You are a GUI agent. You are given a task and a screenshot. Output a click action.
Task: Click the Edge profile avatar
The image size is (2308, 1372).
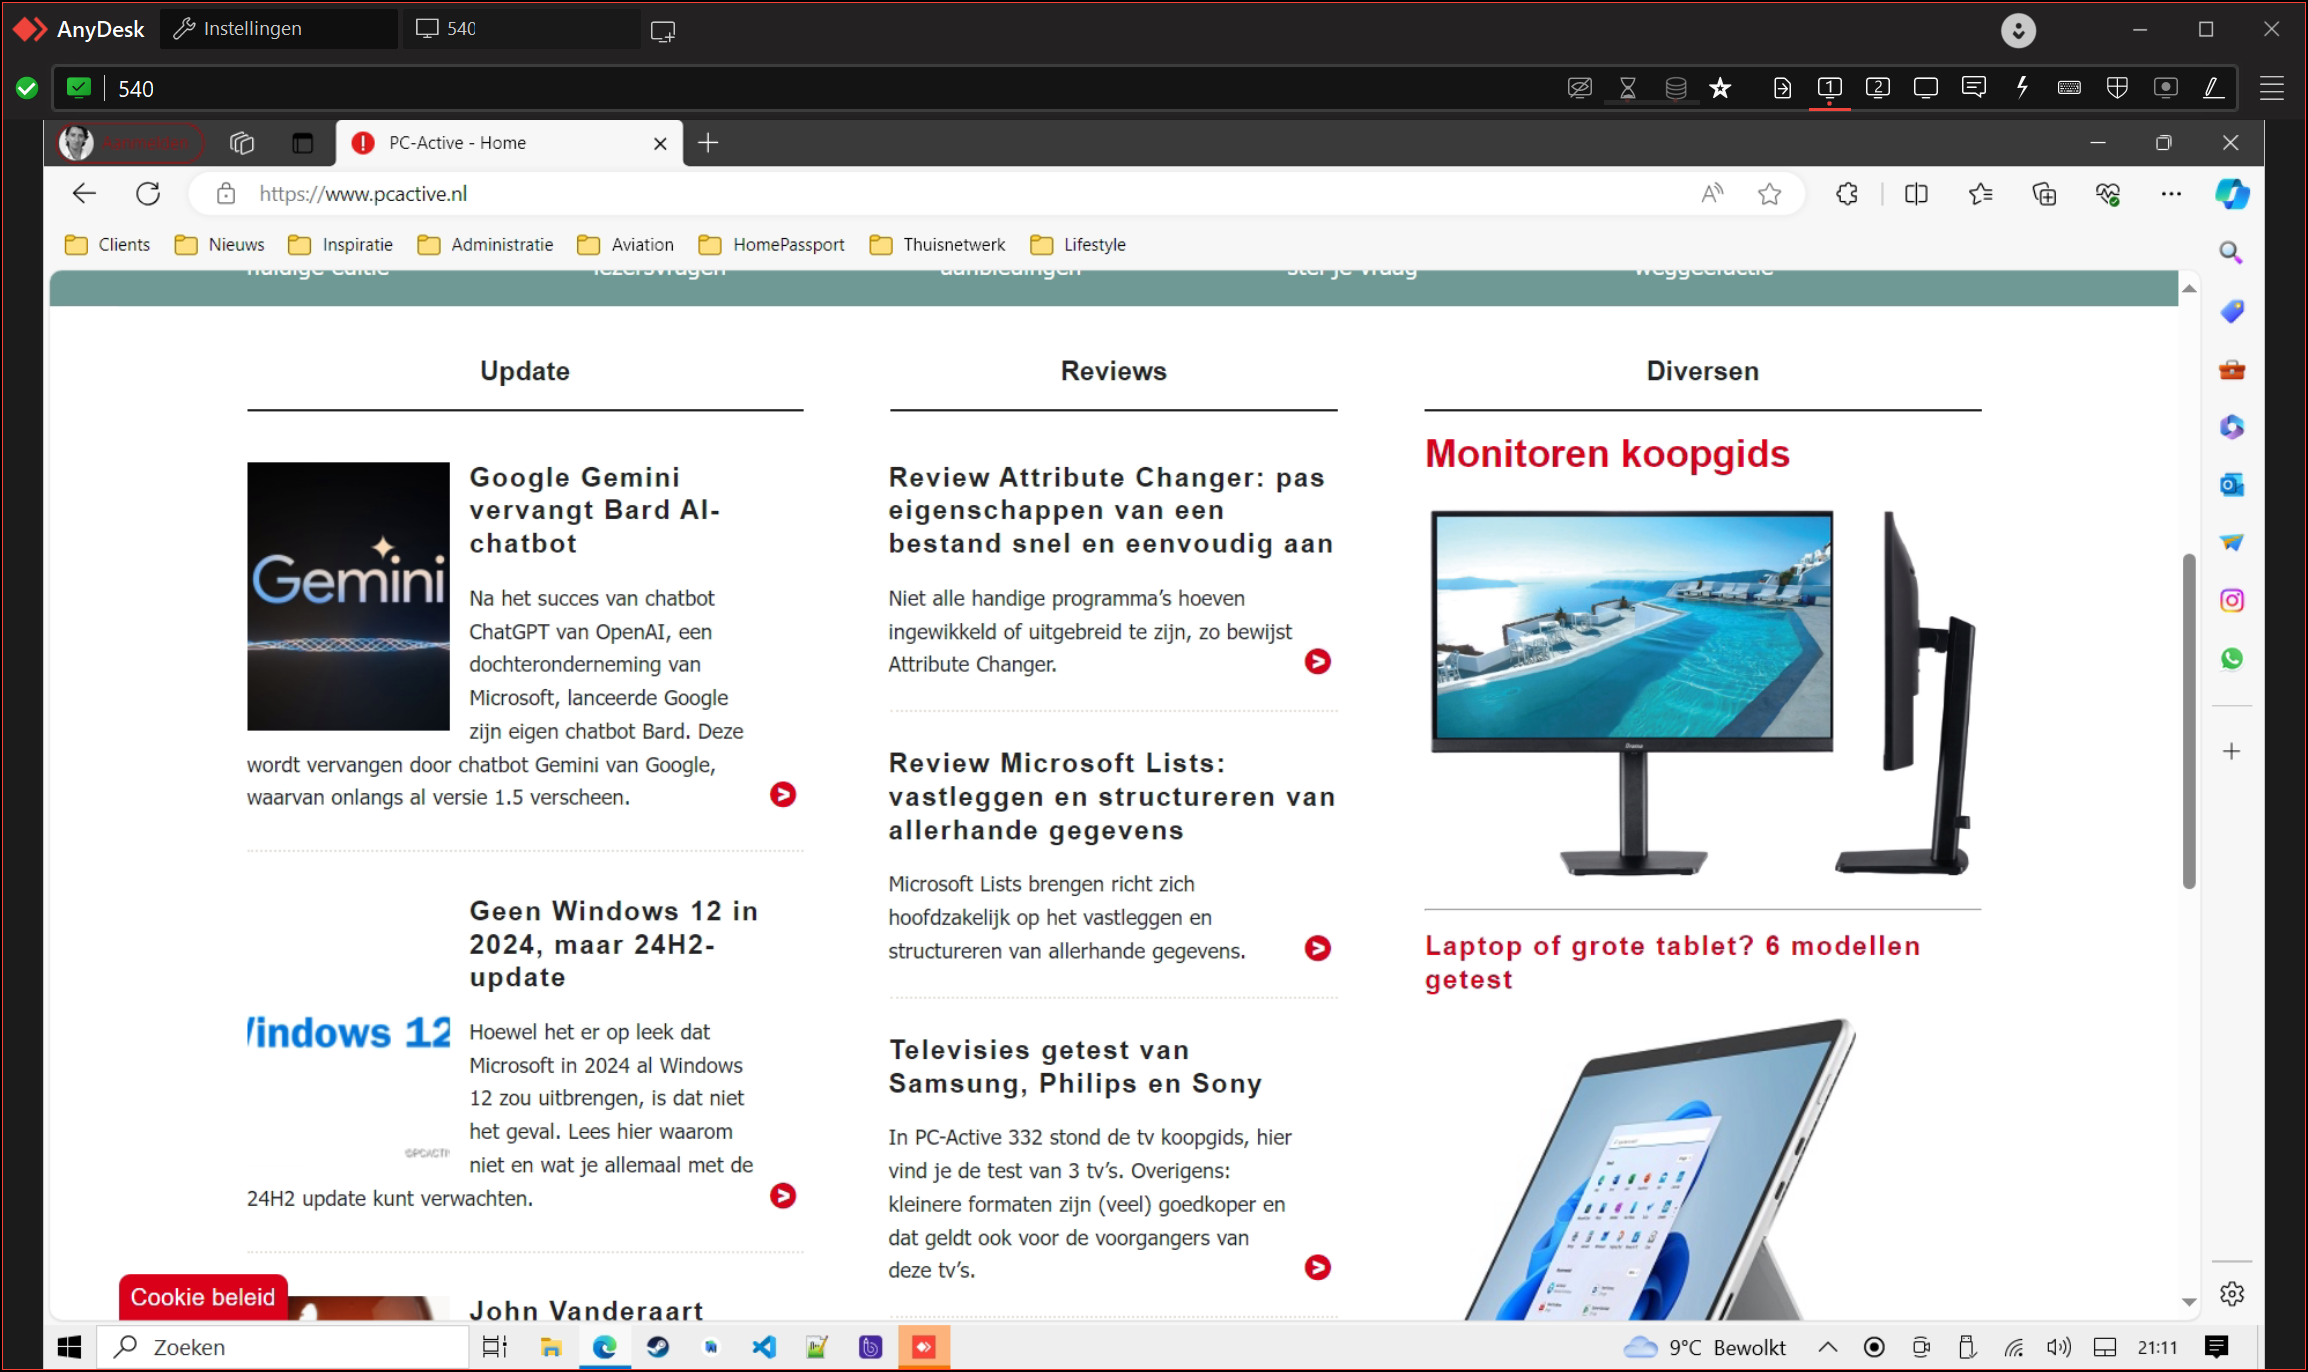tap(77, 143)
